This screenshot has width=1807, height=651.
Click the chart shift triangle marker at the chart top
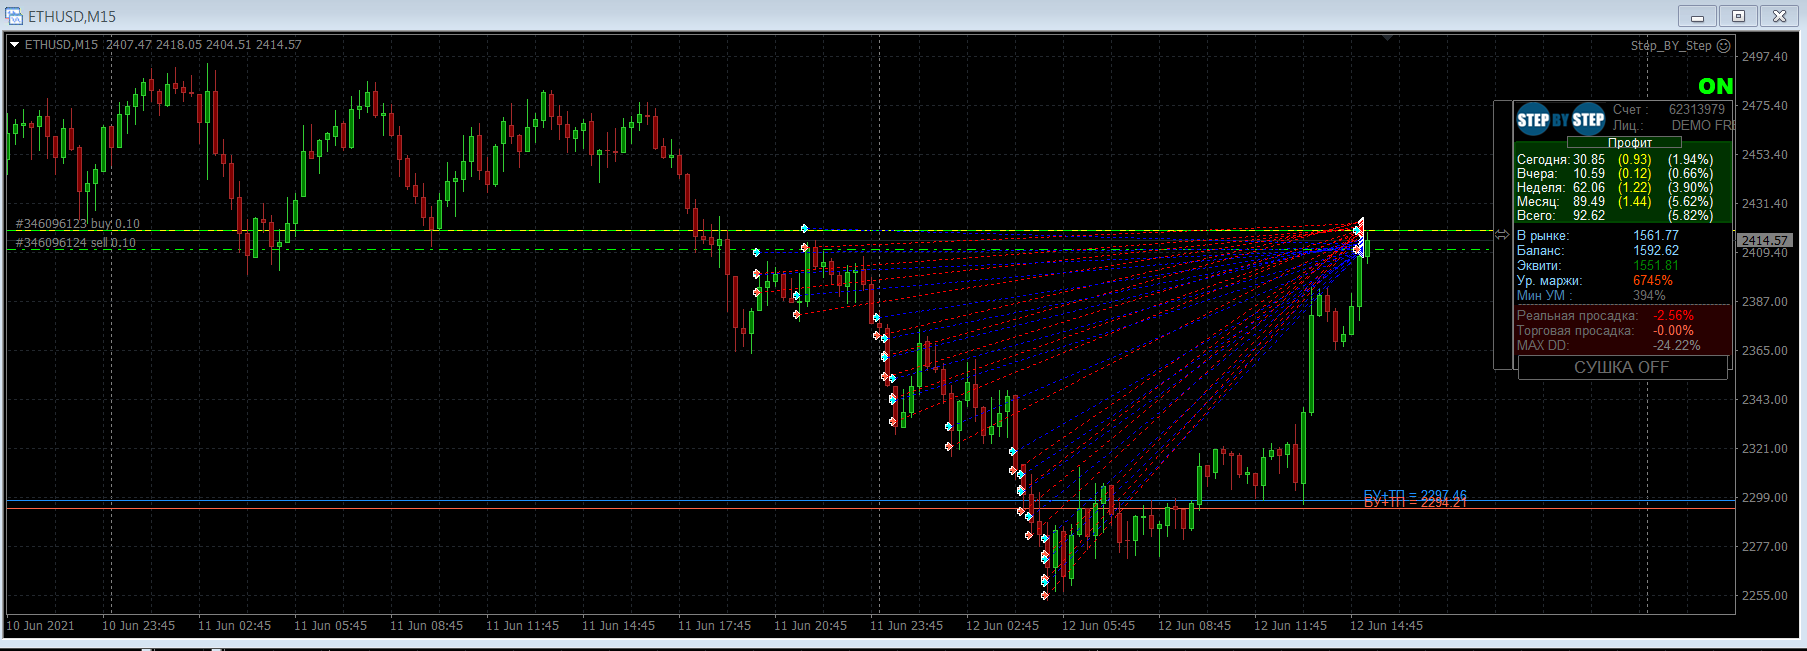pyautogui.click(x=1388, y=38)
